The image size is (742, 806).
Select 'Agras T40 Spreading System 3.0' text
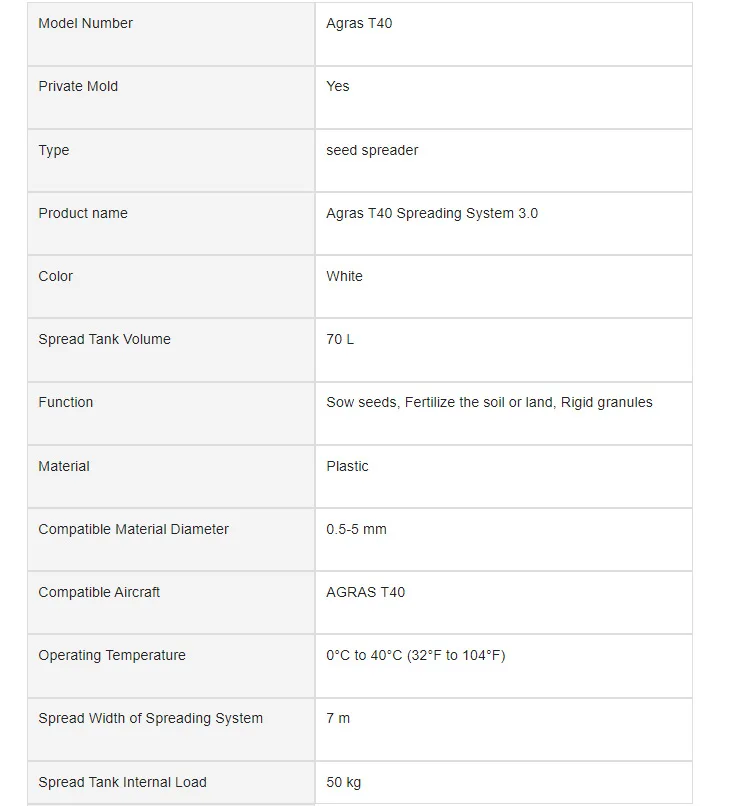pyautogui.click(x=432, y=213)
